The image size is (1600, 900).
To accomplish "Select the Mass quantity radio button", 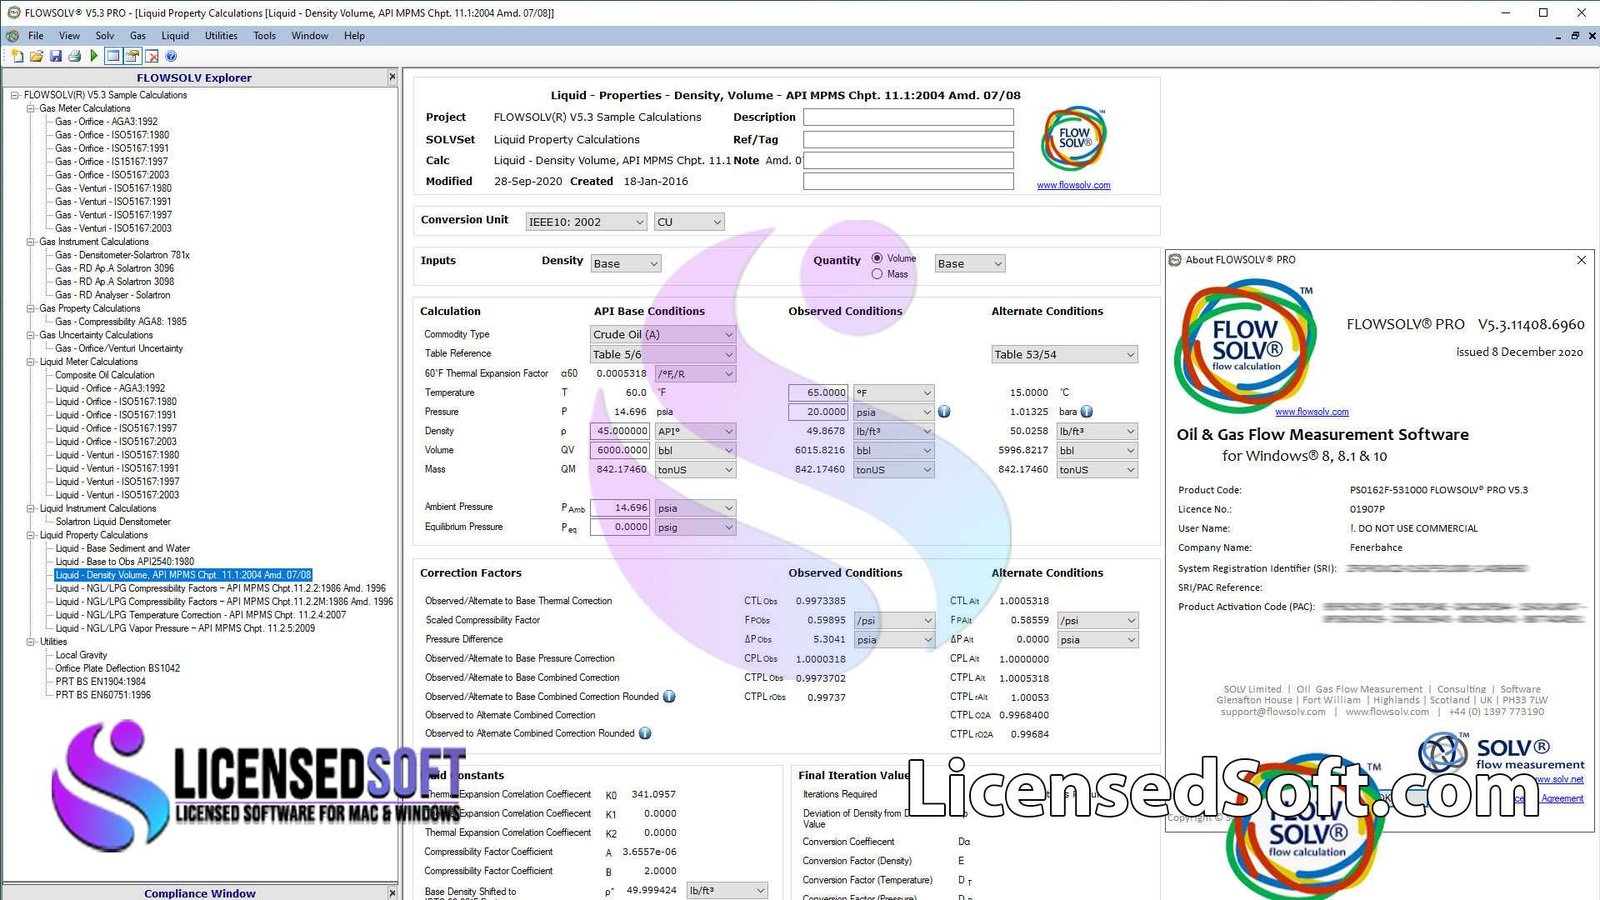I will 877,274.
